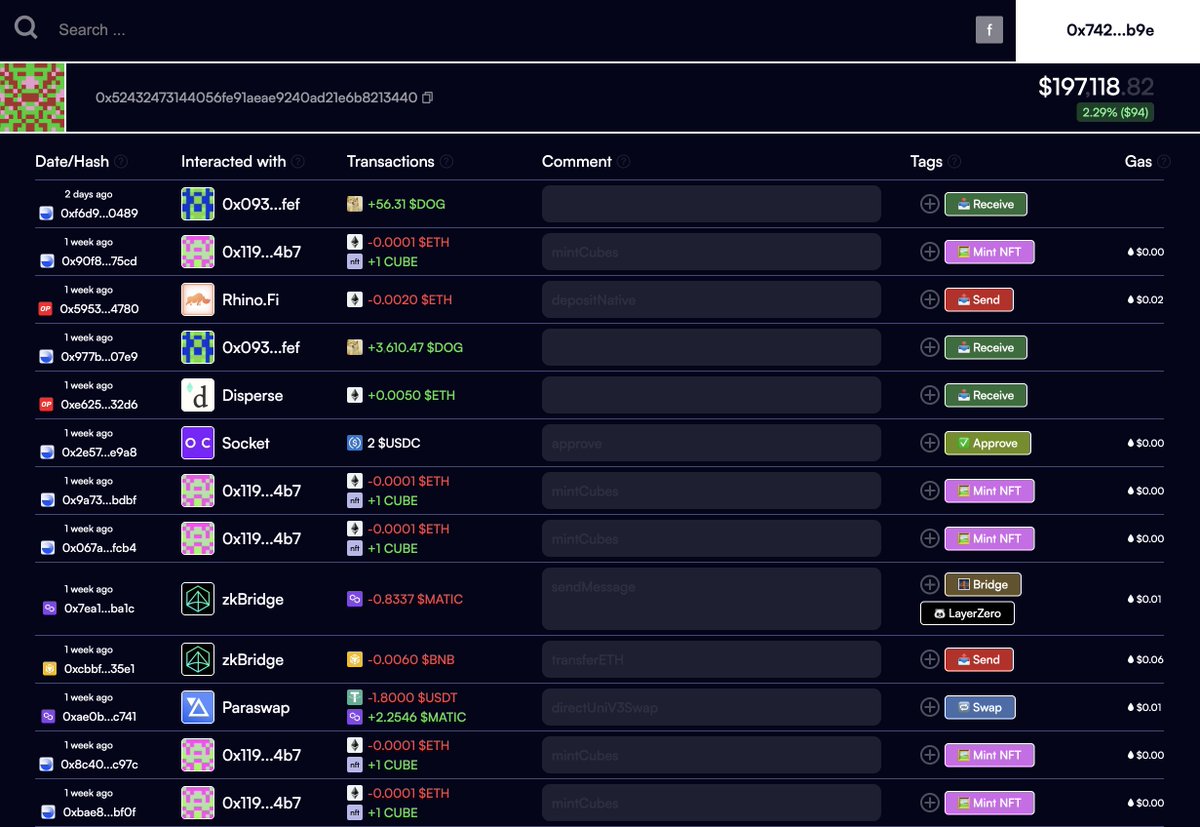The width and height of the screenshot is (1200, 827).
Task: Click the Mint NFT tag in 0x90f8...75cd row
Action: pos(990,252)
